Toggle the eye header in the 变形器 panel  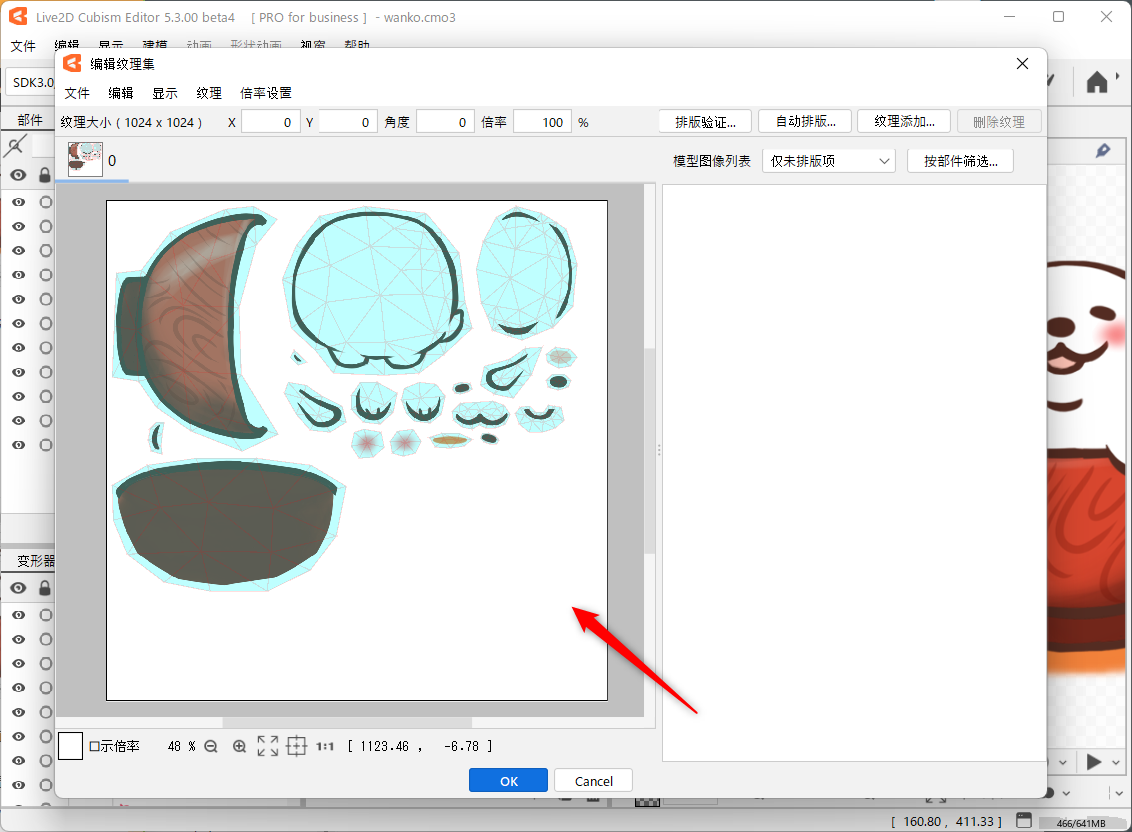tap(18, 588)
